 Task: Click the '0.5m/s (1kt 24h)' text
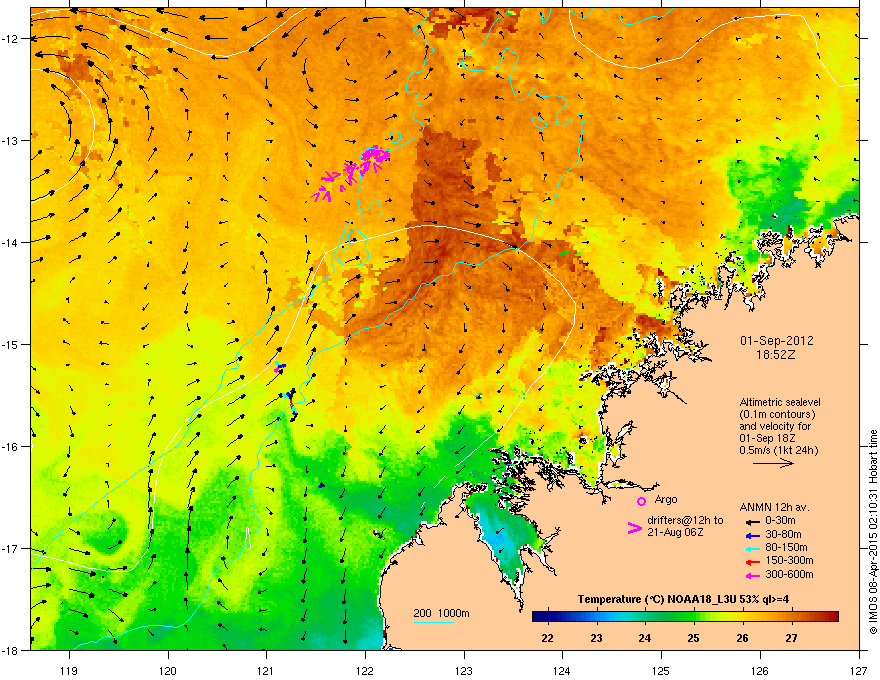[778, 450]
